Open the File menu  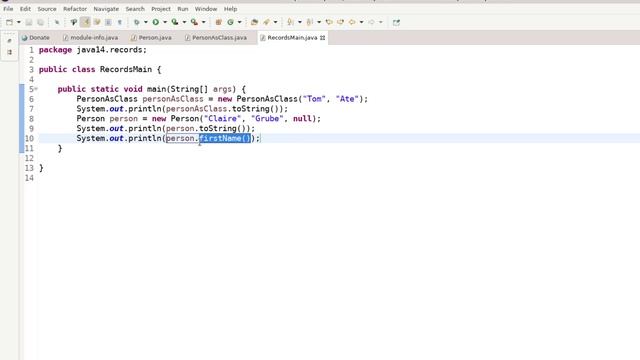8,9
